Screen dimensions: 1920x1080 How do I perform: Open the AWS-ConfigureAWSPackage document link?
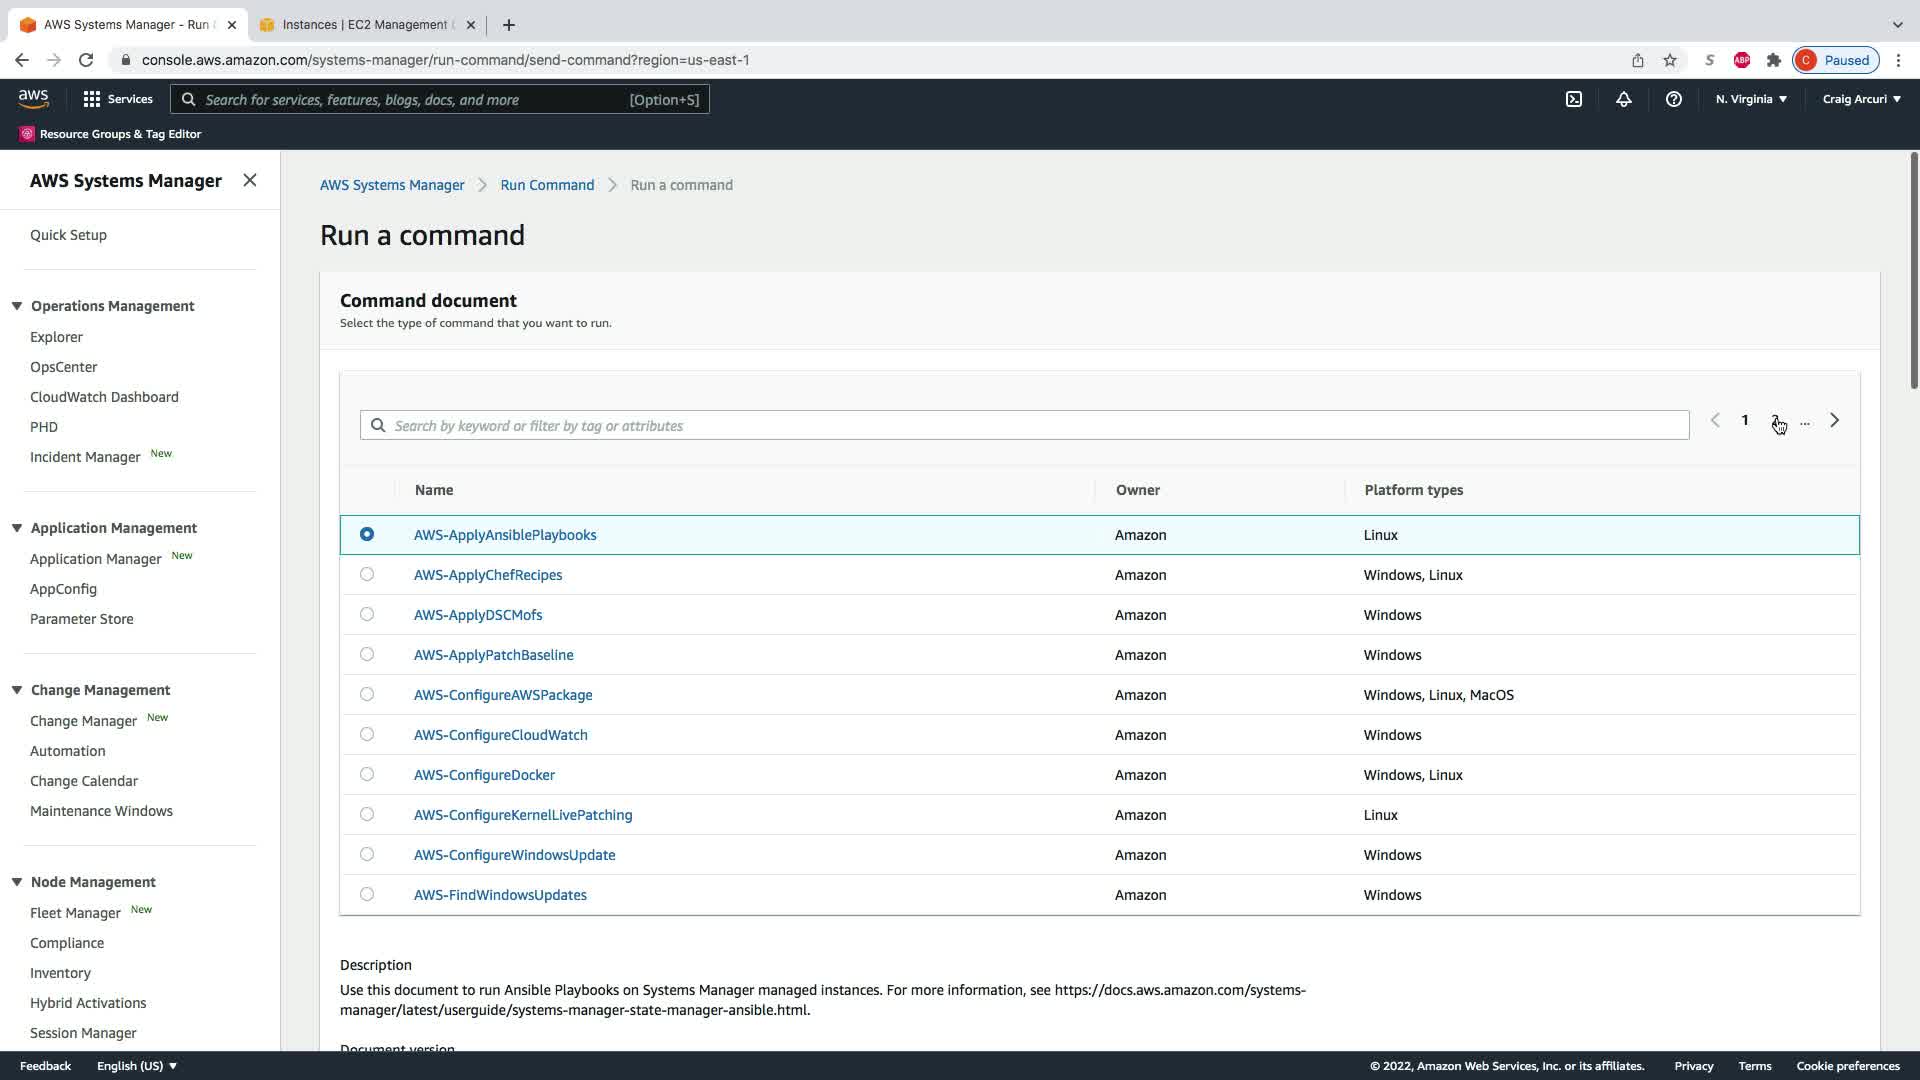(x=503, y=695)
